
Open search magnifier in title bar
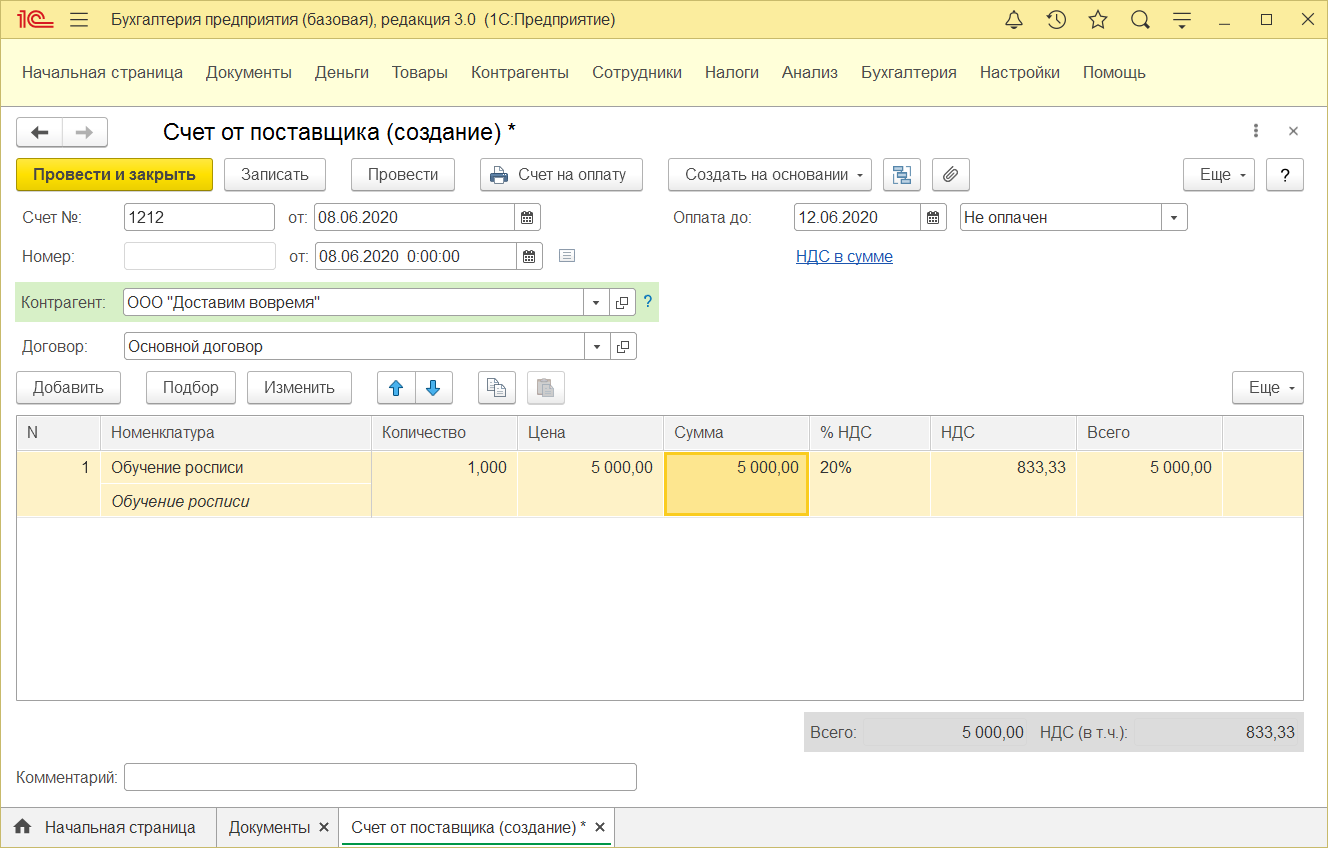tap(1140, 20)
